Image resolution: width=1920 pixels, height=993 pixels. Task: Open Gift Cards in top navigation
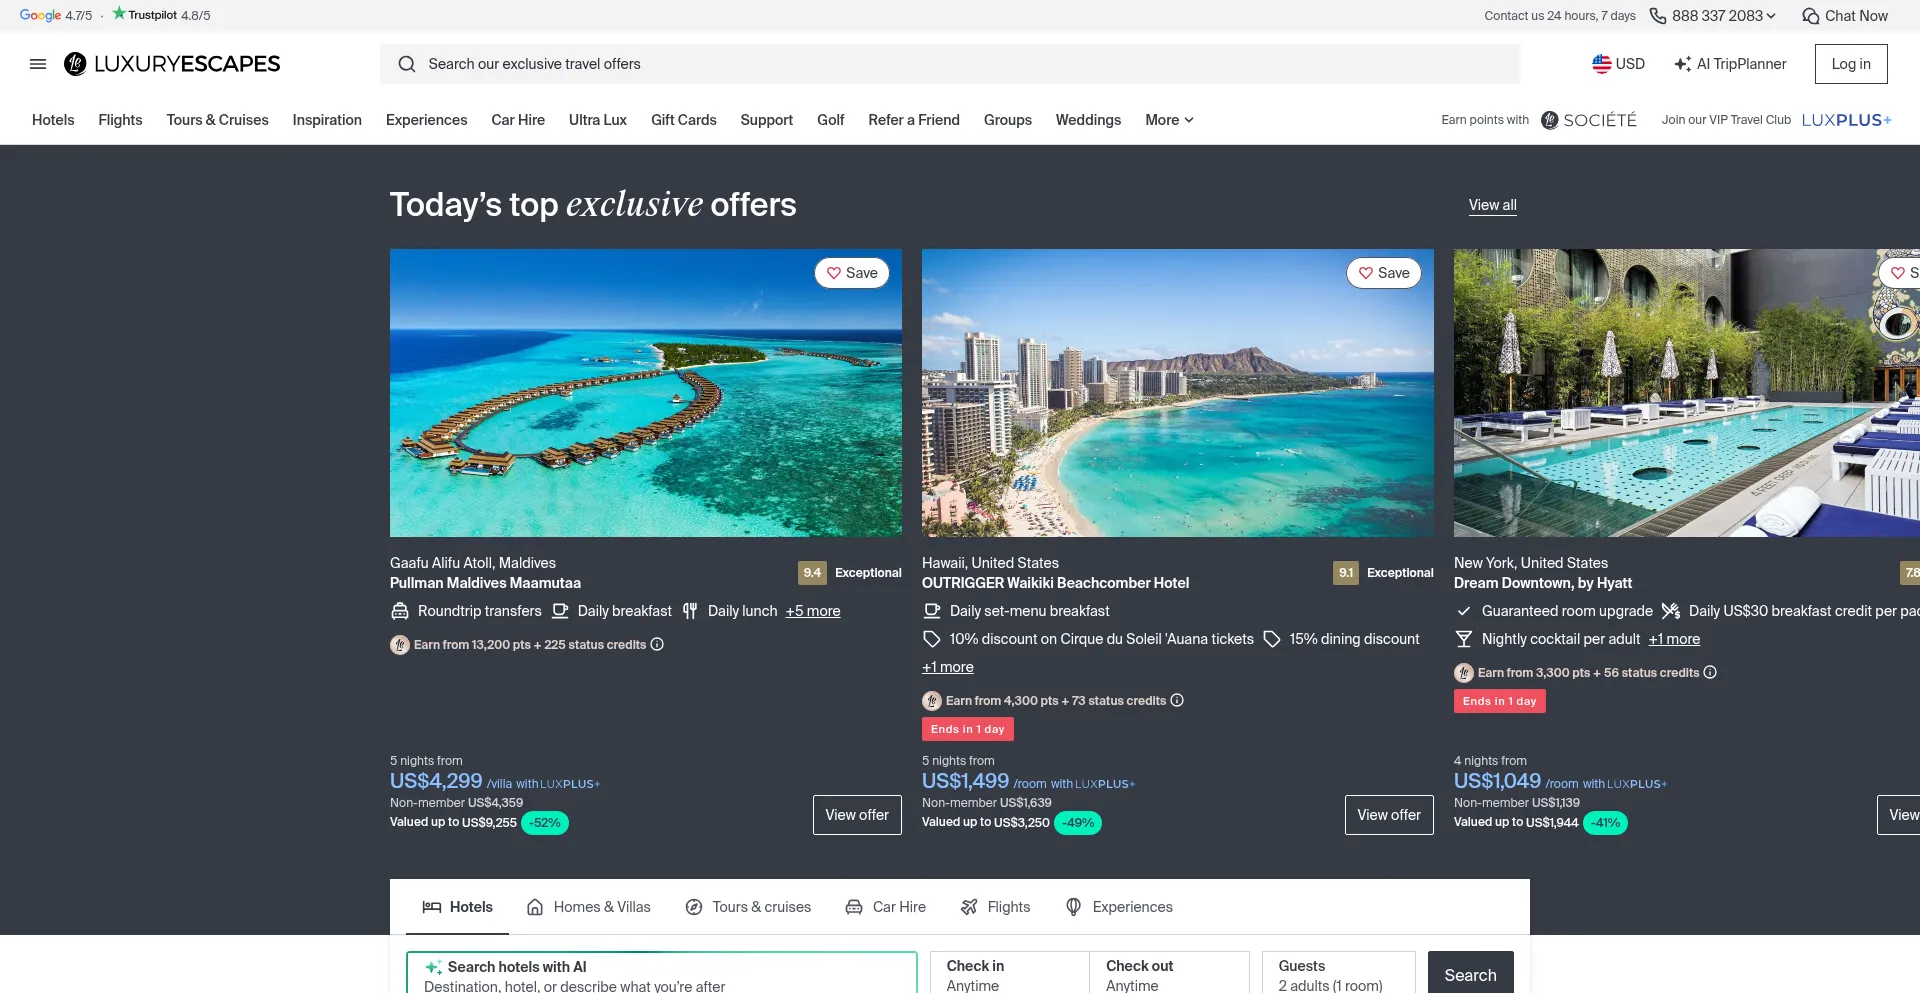[x=684, y=120]
